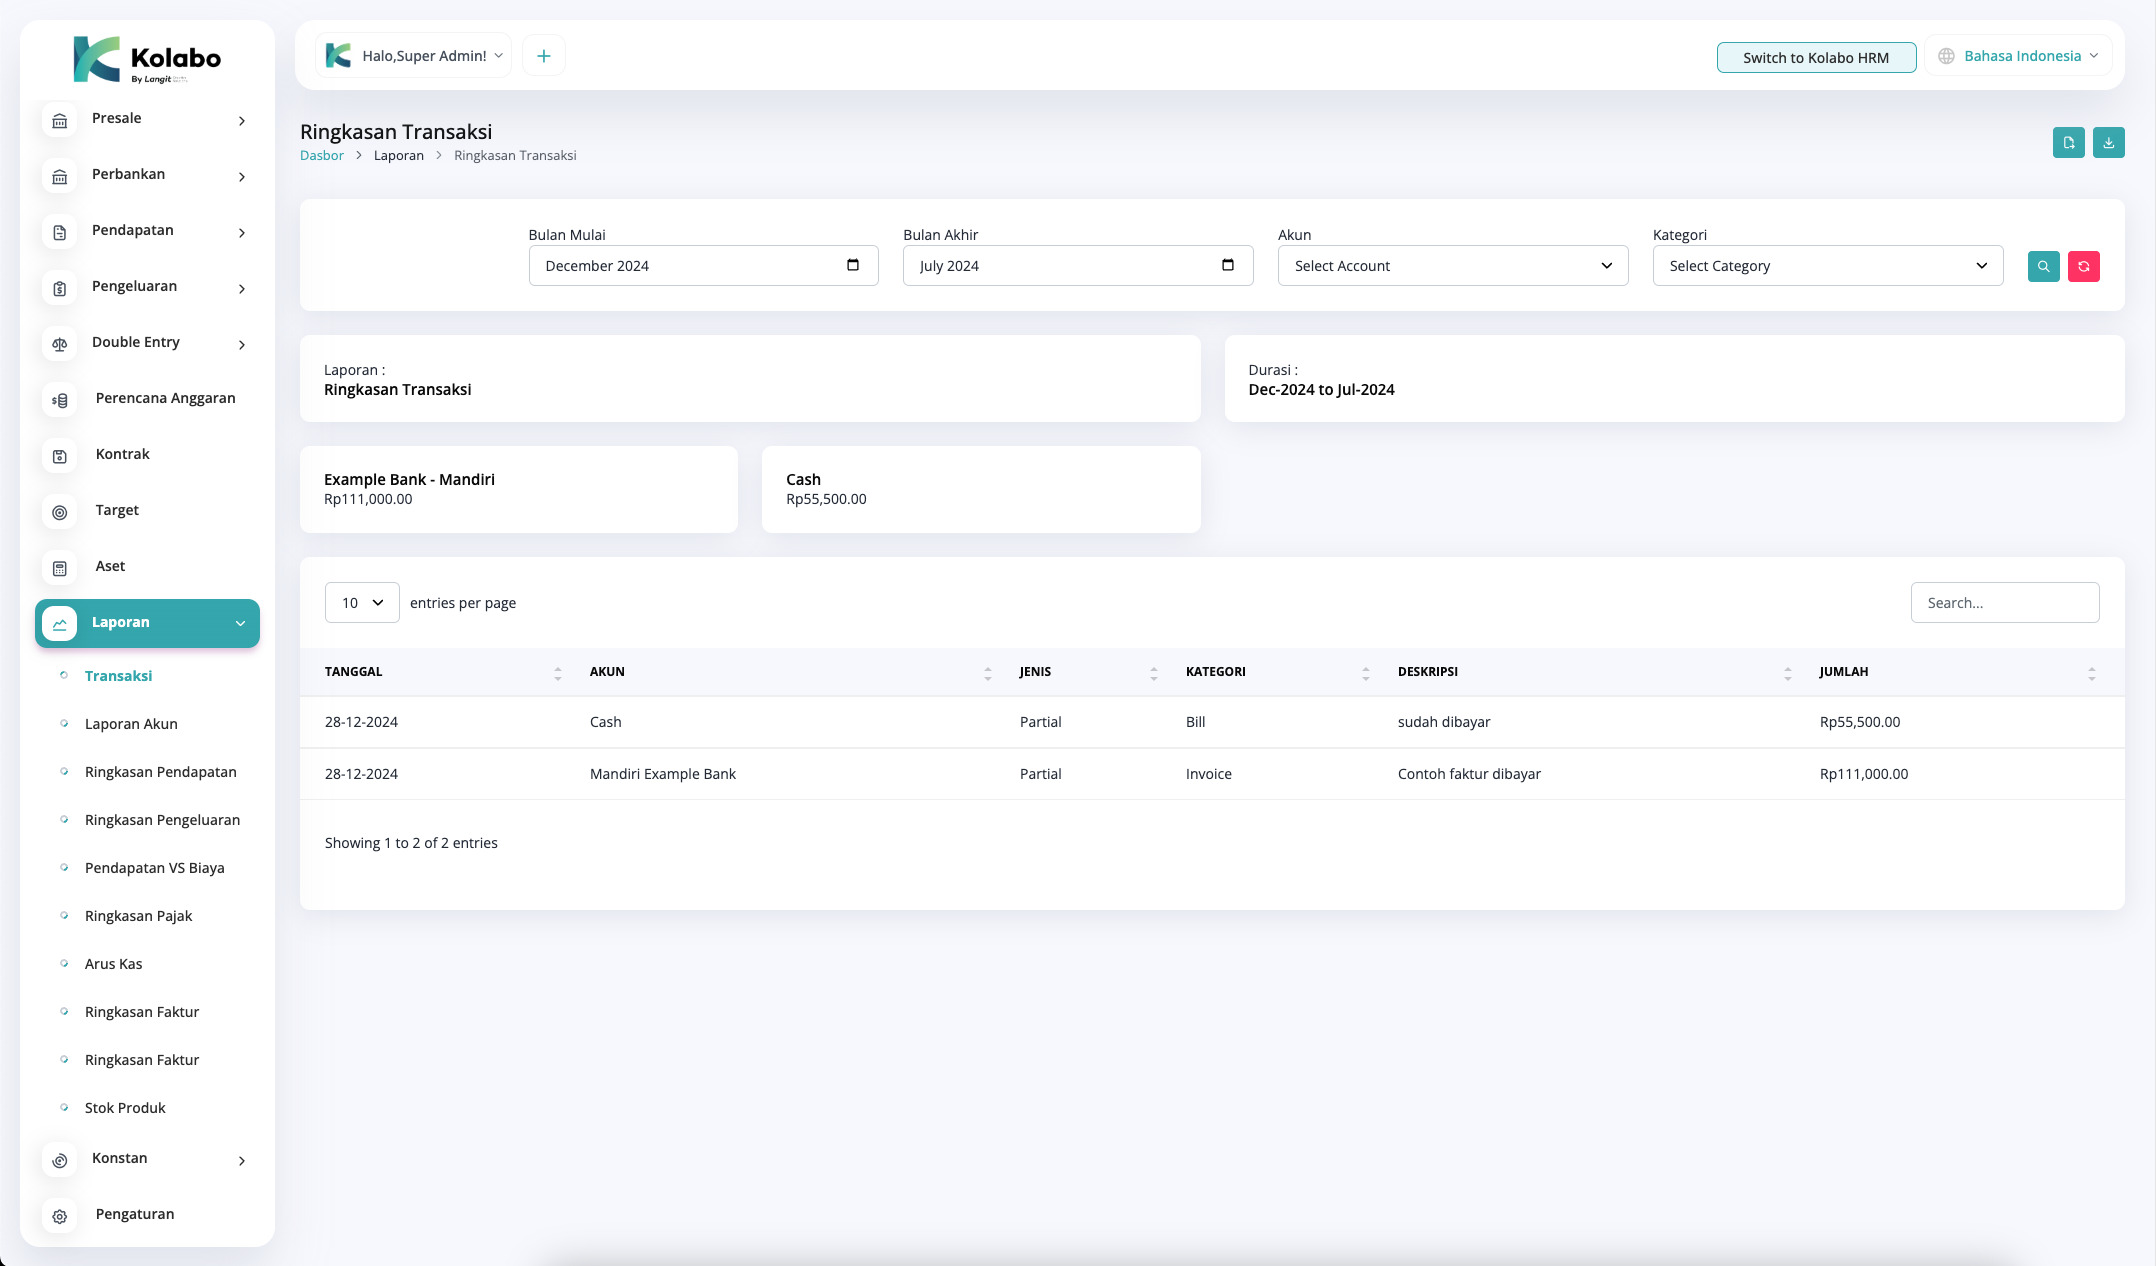Open Ringkasan Pendapatan submenu item
The width and height of the screenshot is (2156, 1266).
pos(161,772)
